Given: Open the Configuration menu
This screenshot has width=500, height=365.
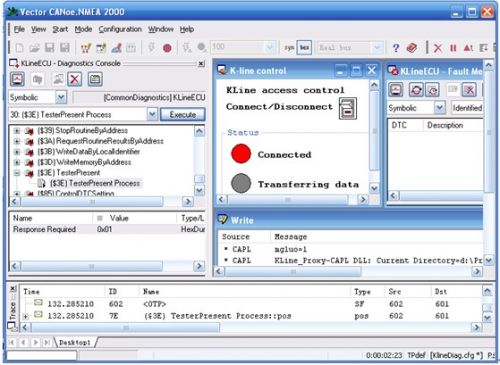Looking at the screenshot, I should [x=120, y=29].
